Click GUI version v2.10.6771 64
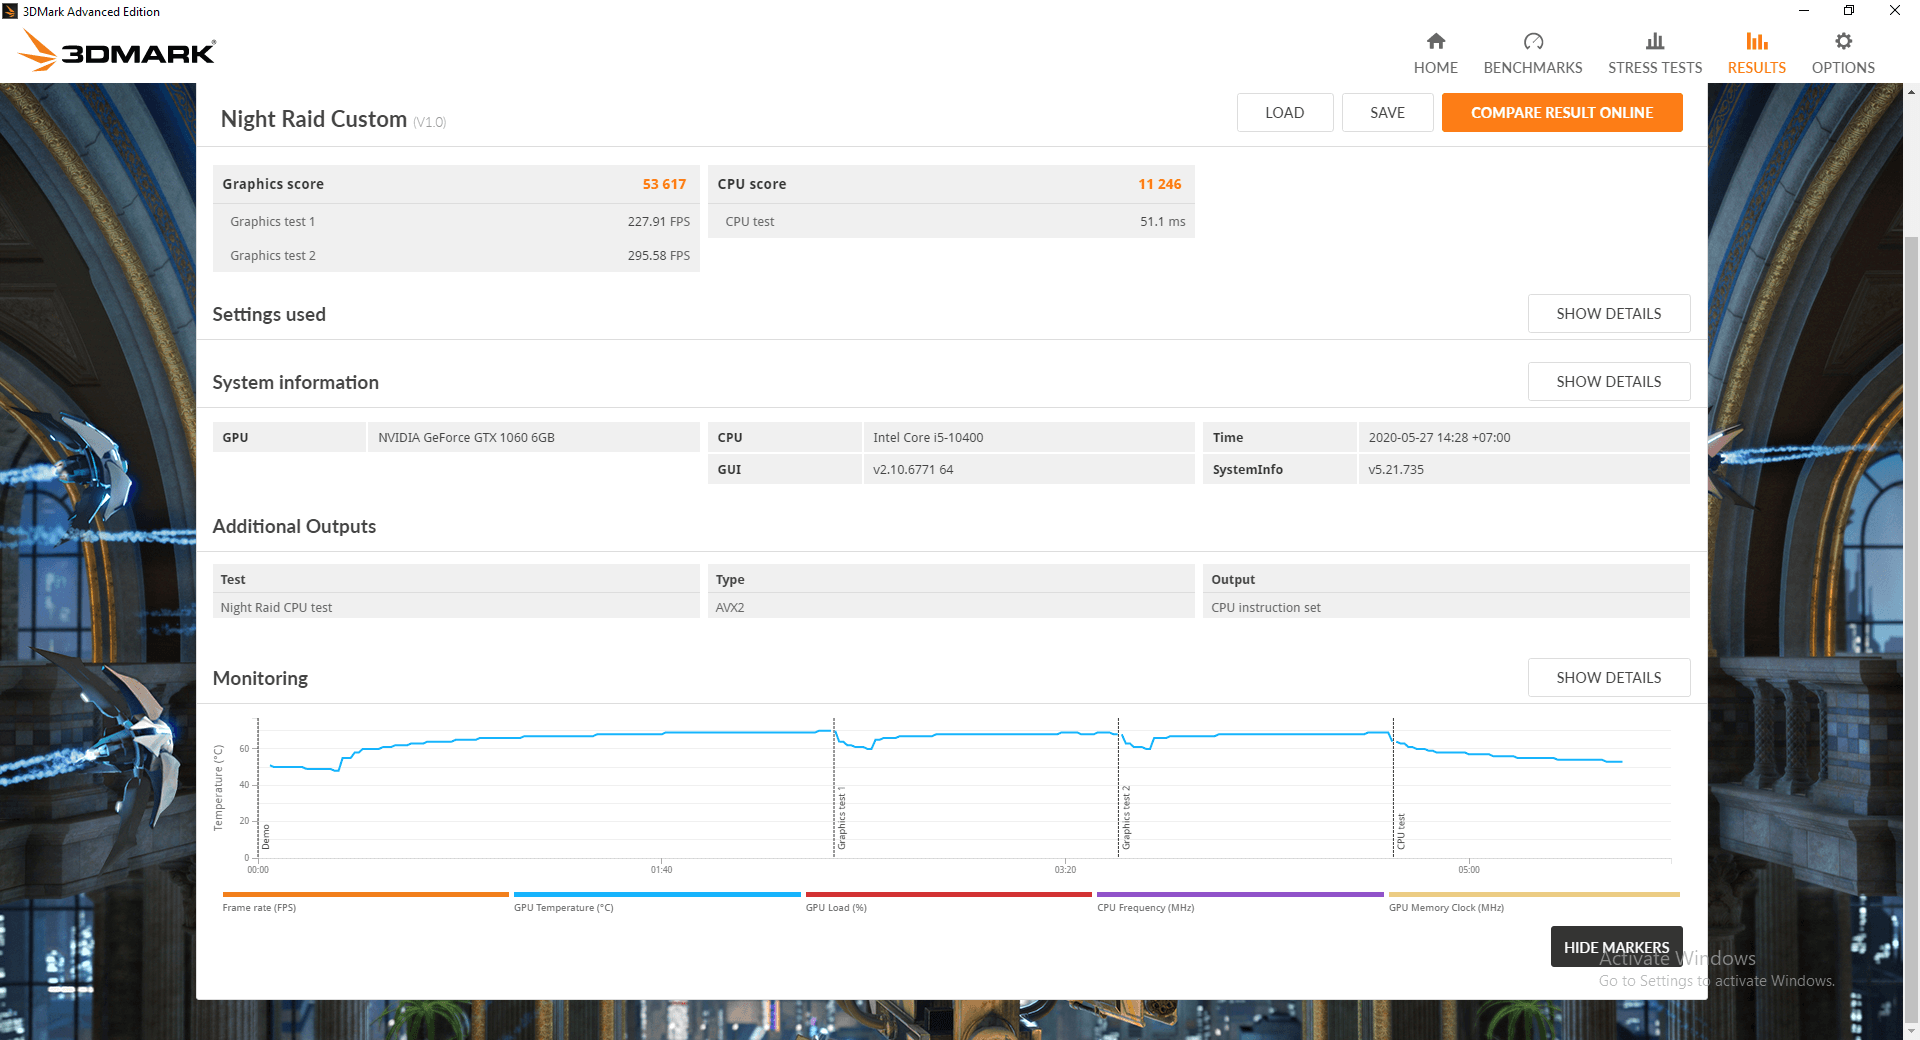 point(1028,469)
